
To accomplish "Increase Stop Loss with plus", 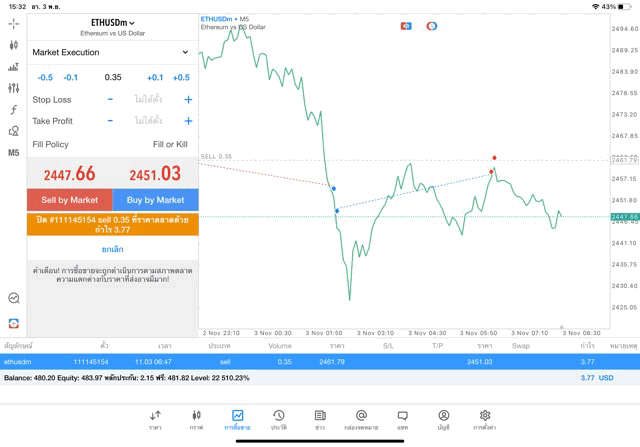I will (x=188, y=99).
